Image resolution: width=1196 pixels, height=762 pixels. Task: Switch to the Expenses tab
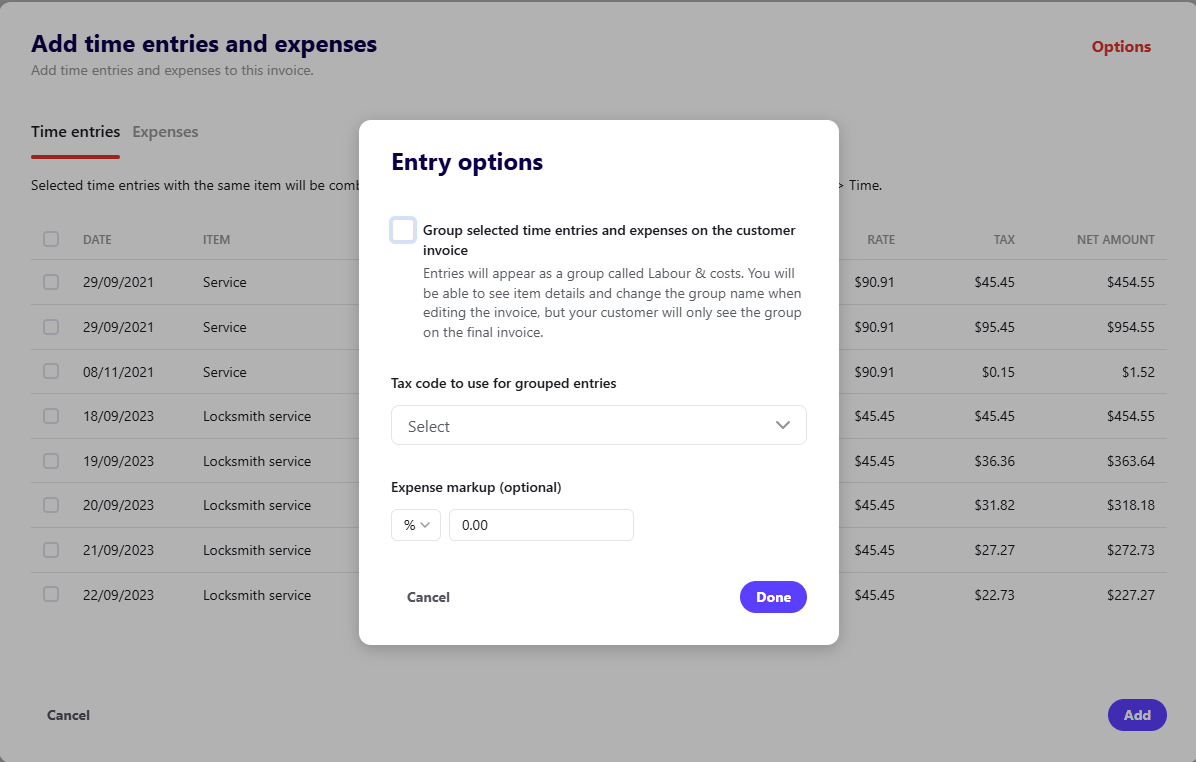pyautogui.click(x=165, y=131)
